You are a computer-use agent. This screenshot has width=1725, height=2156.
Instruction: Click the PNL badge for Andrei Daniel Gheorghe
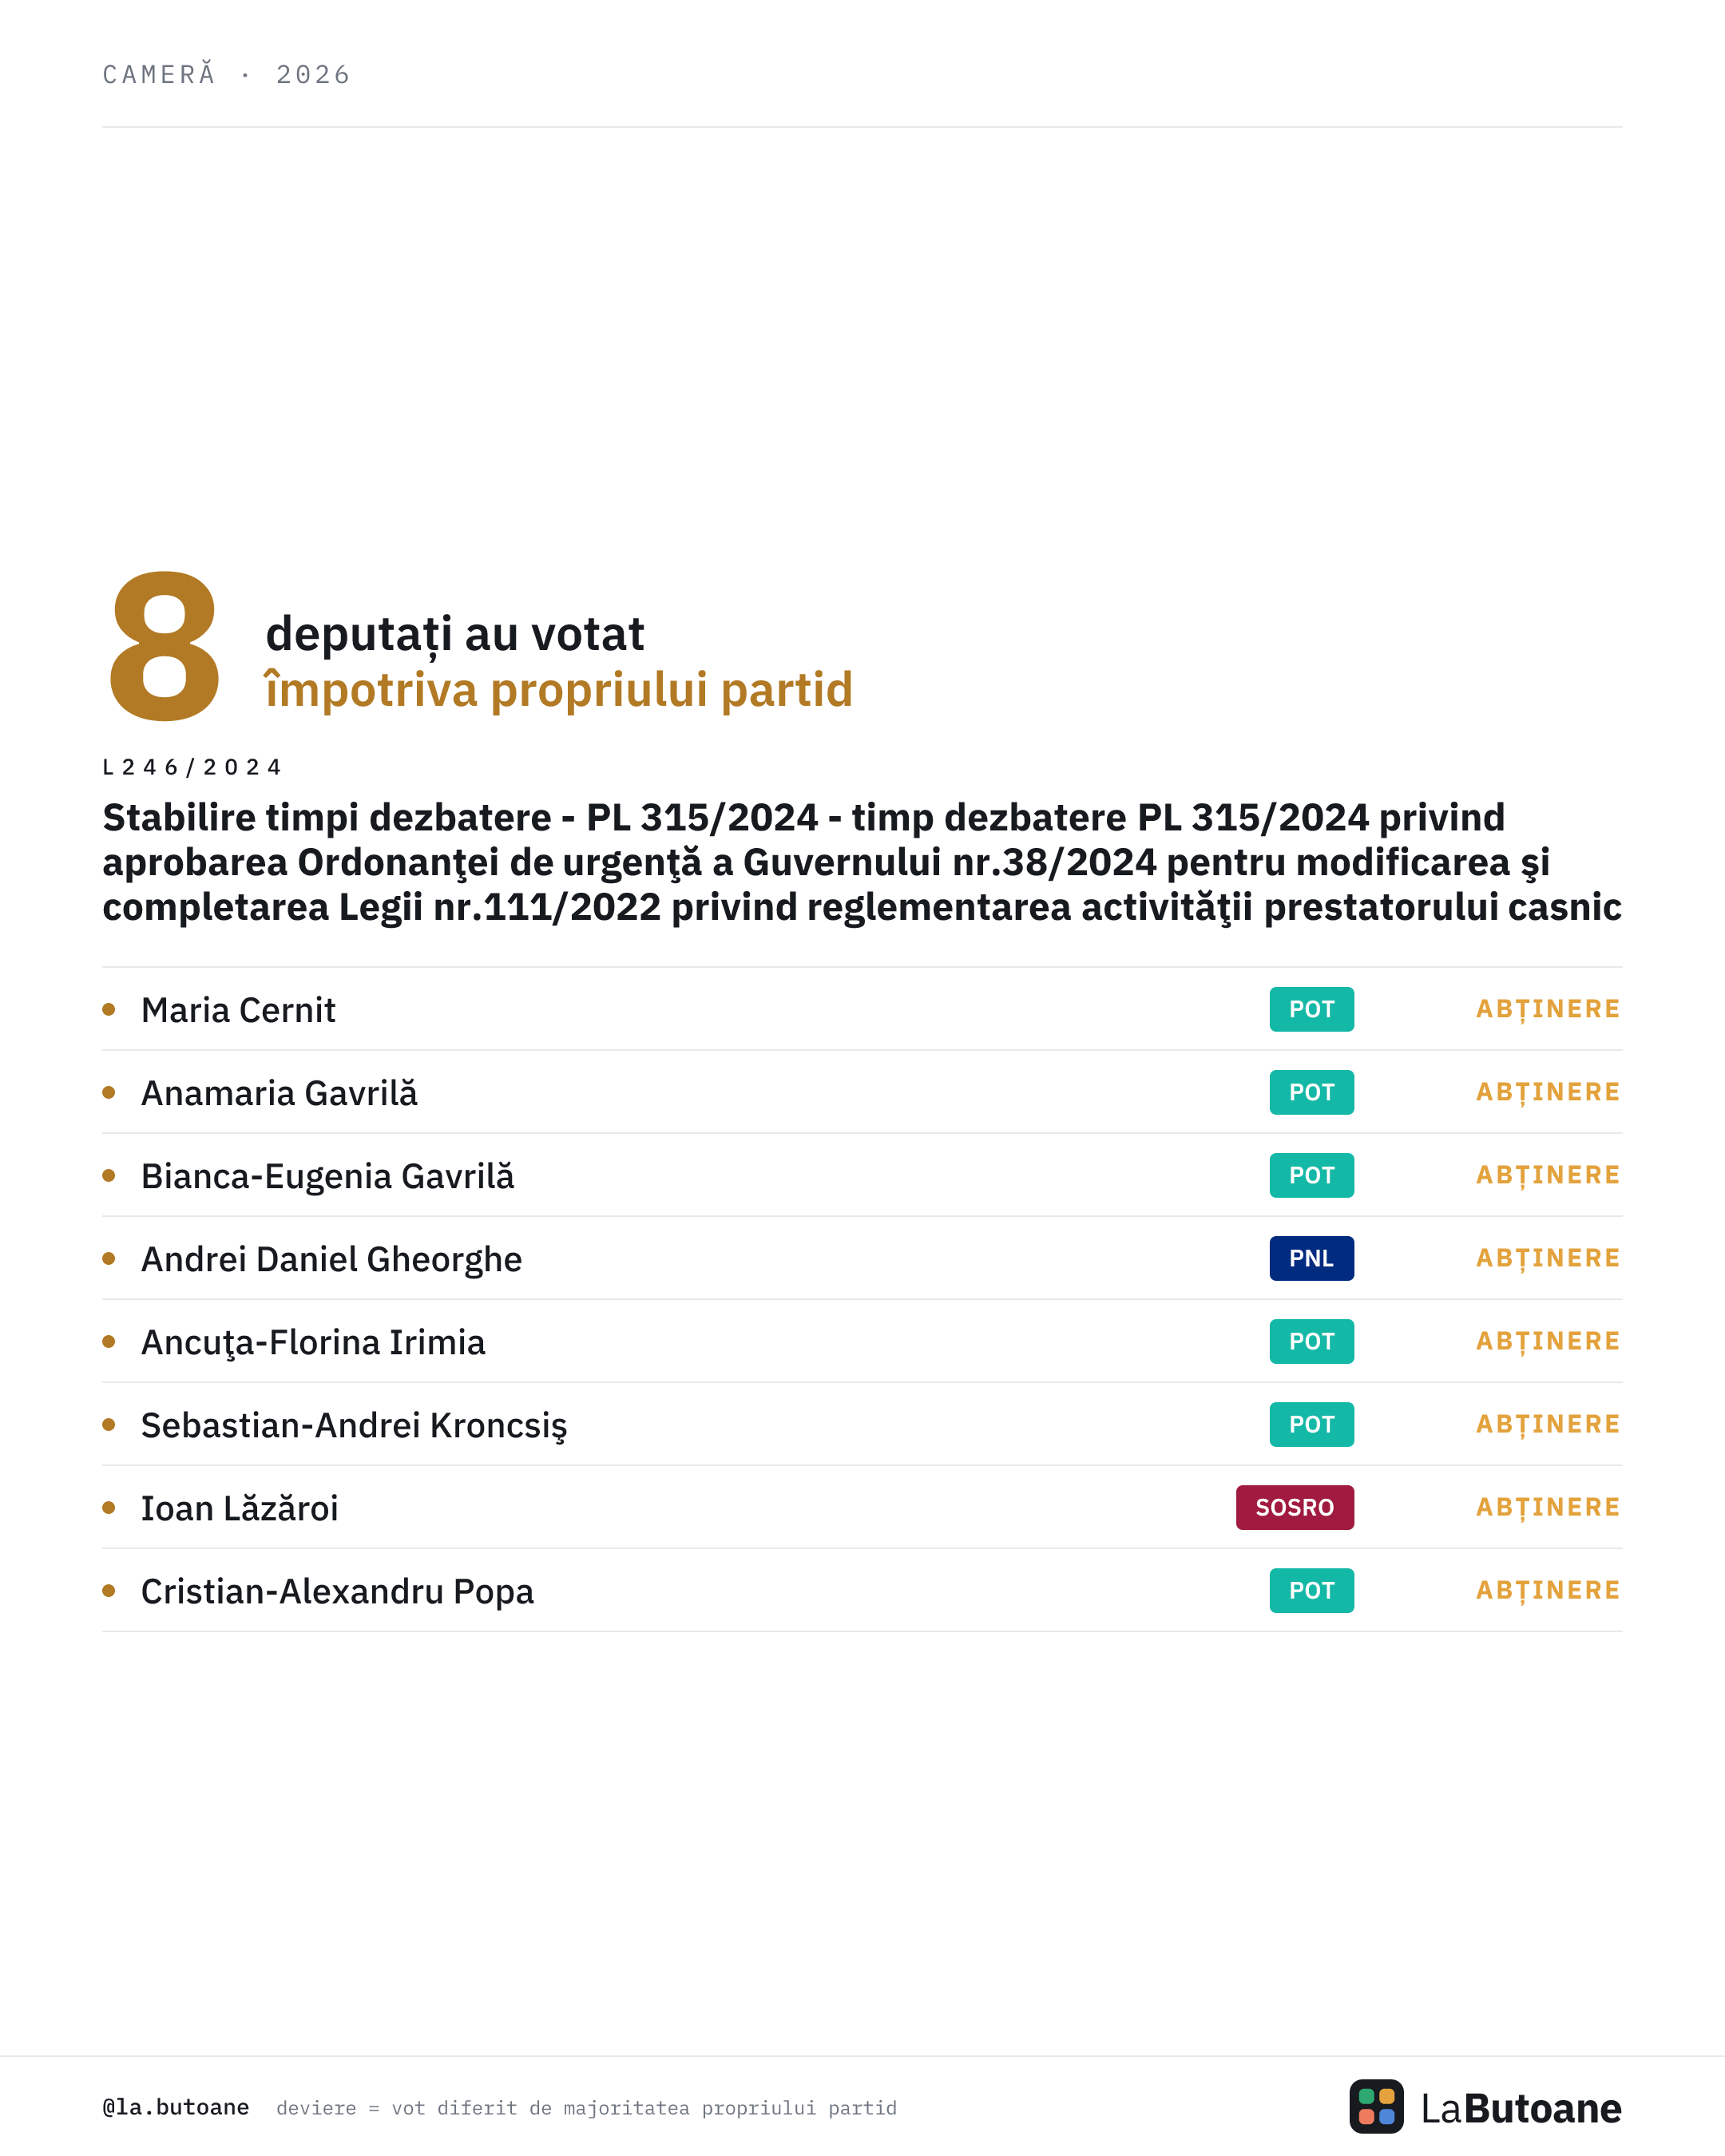click(x=1311, y=1258)
